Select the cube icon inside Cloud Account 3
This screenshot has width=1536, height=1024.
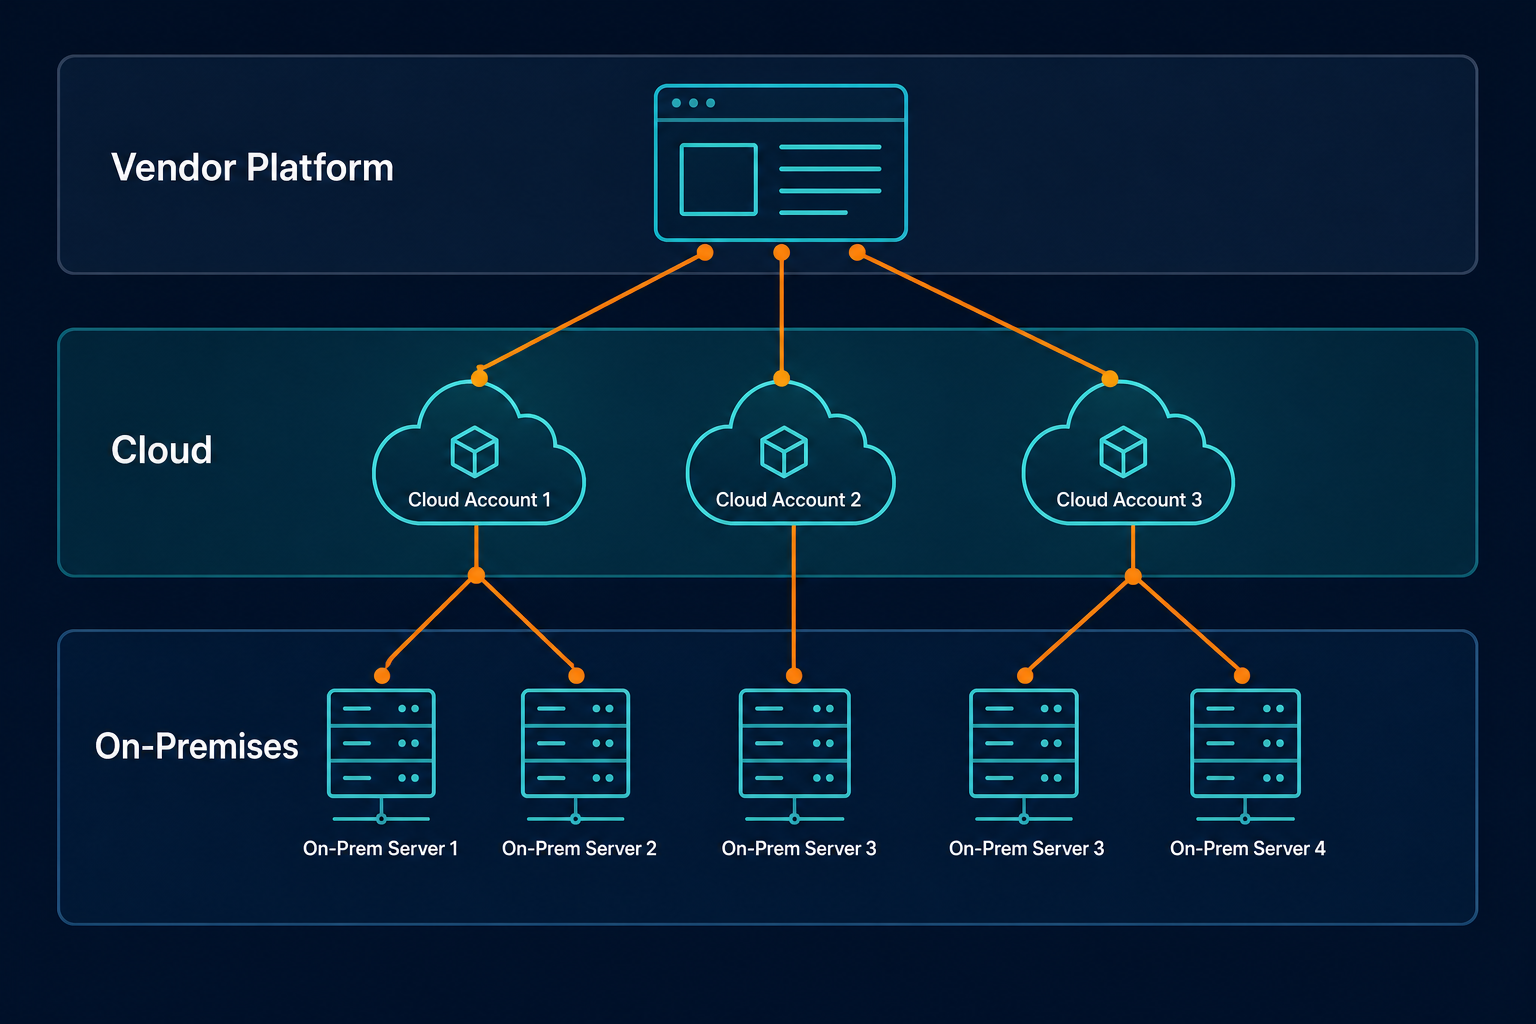click(1123, 452)
